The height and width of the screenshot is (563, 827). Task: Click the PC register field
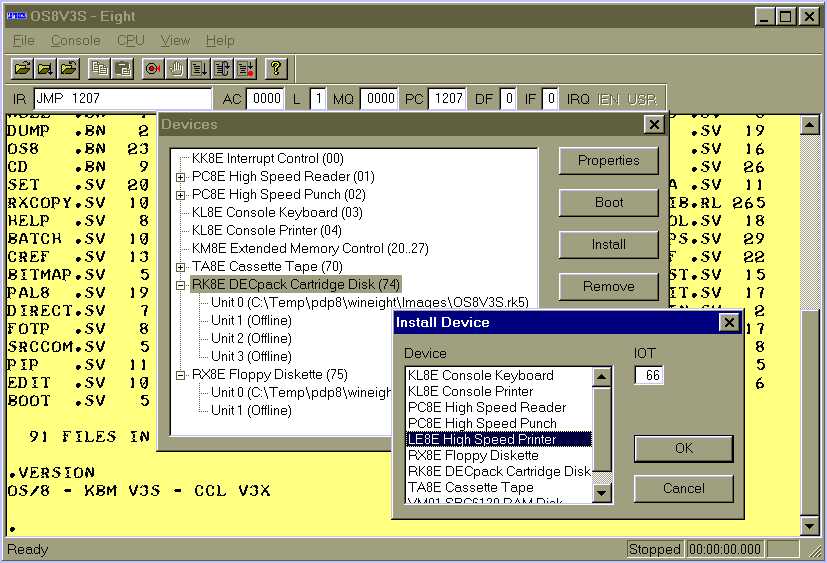[x=447, y=99]
